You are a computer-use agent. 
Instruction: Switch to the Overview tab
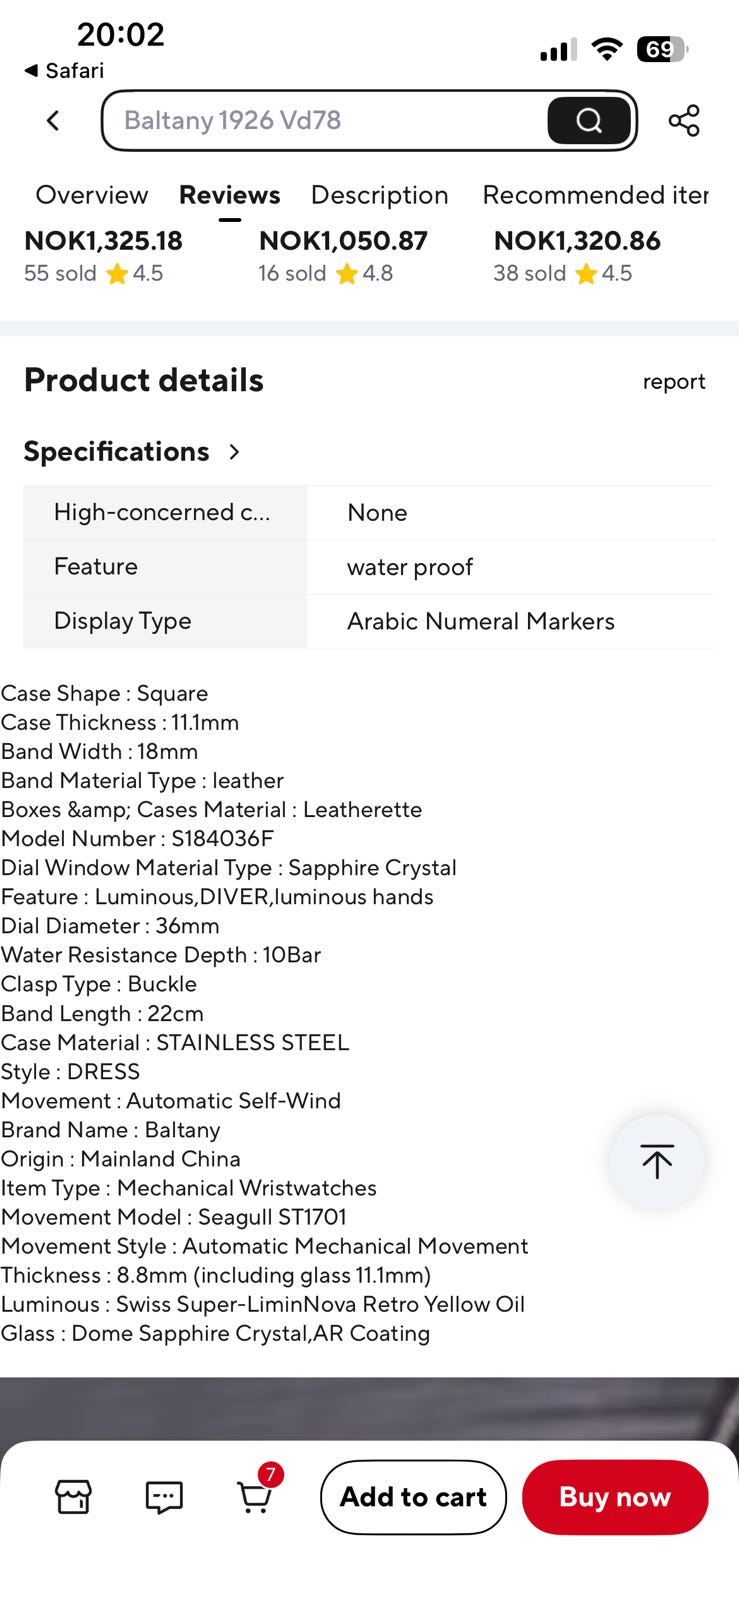click(92, 195)
